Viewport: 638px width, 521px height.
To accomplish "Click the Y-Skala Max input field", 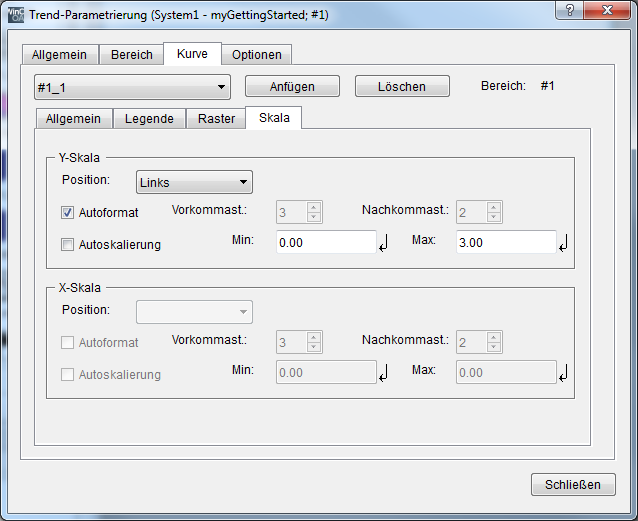I will tap(506, 242).
